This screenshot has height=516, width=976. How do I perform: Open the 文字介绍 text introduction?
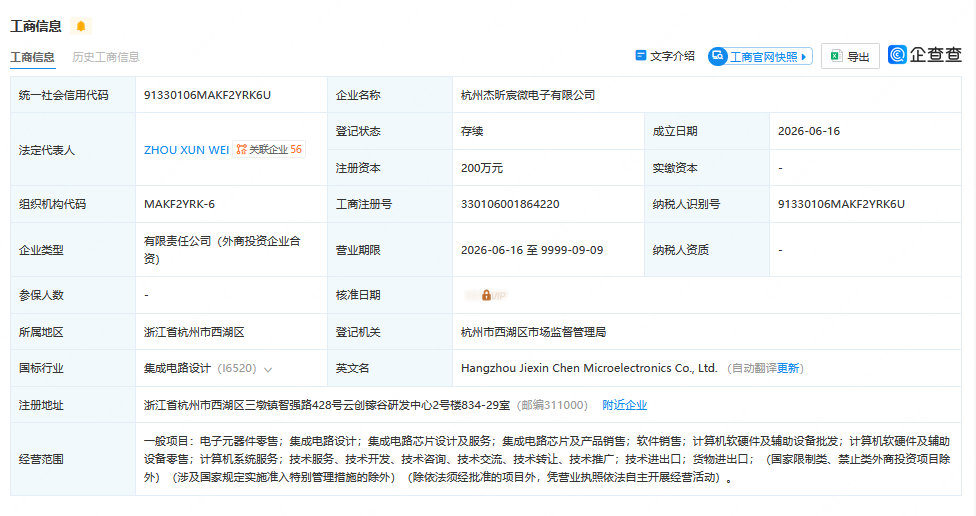(x=665, y=56)
